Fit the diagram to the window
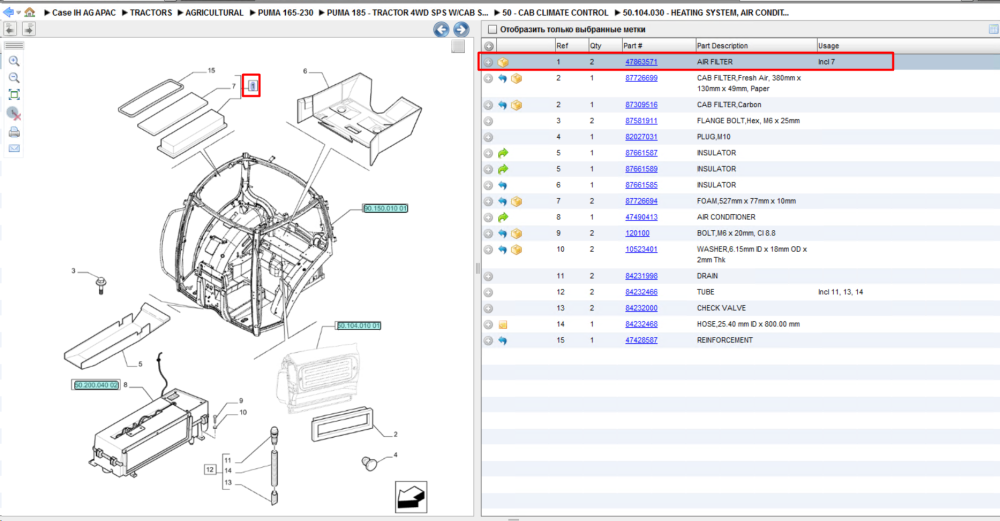1000x521 pixels. point(14,95)
